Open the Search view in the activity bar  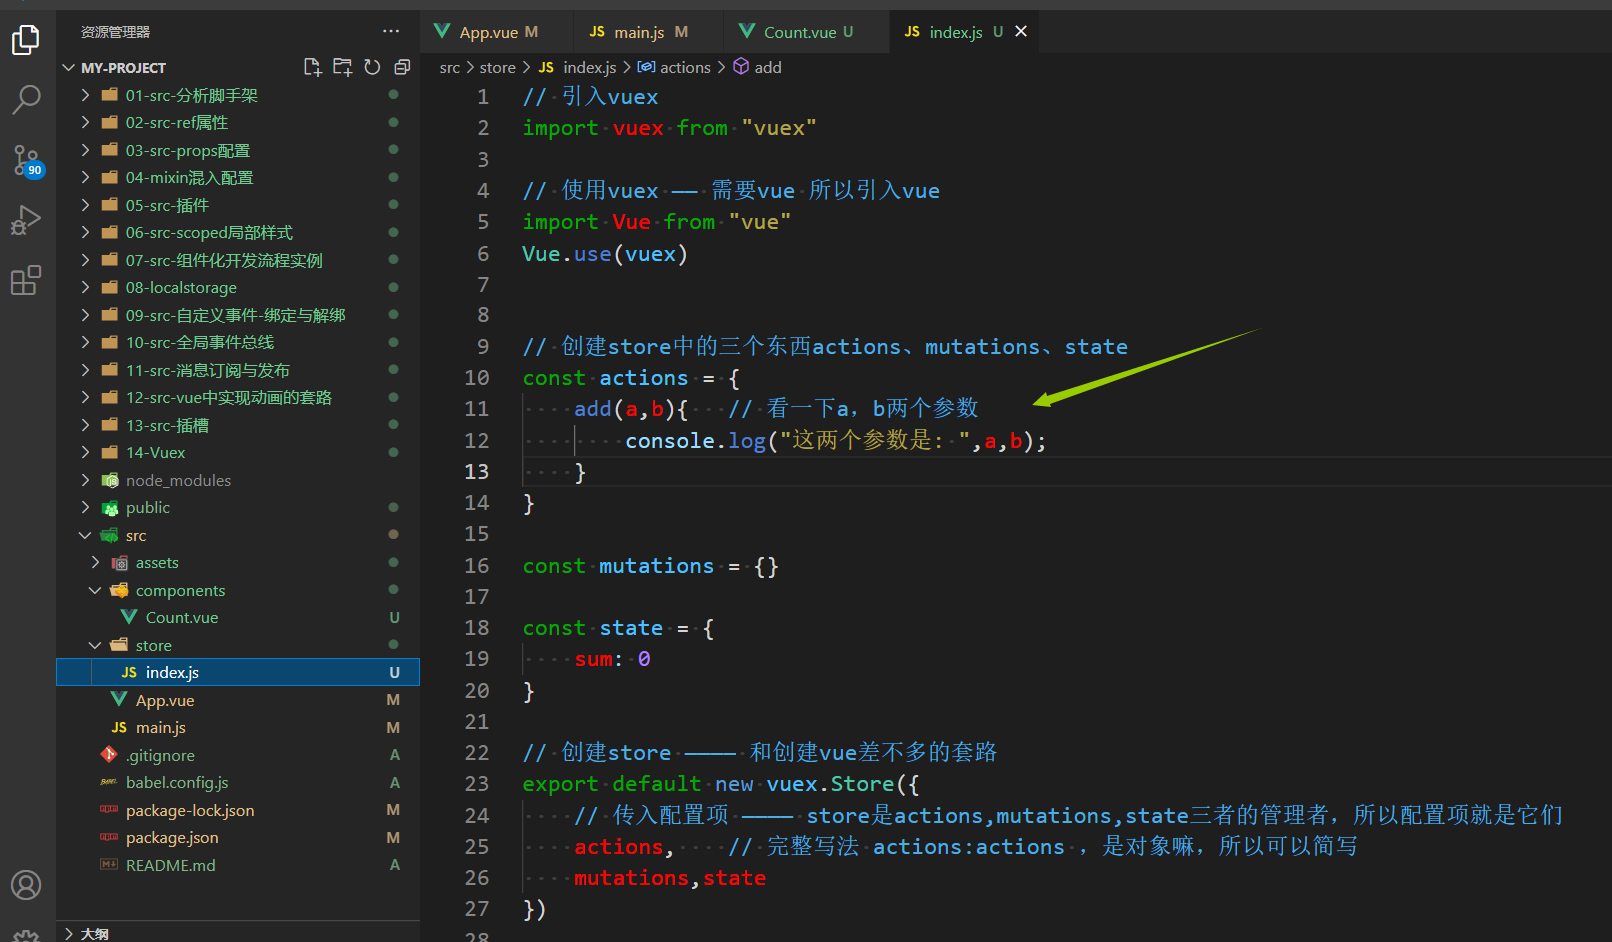point(26,99)
